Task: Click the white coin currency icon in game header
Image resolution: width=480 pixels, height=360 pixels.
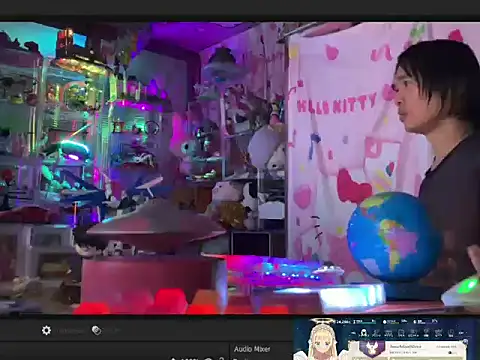Action: [x=385, y=322]
